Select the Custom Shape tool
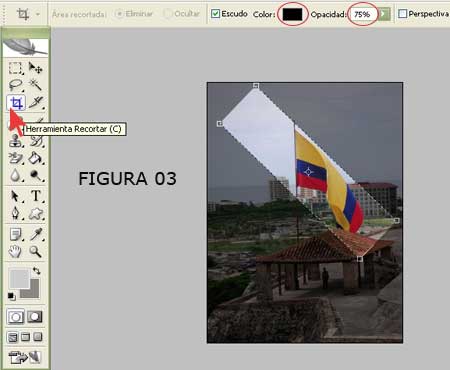 (x=36, y=213)
